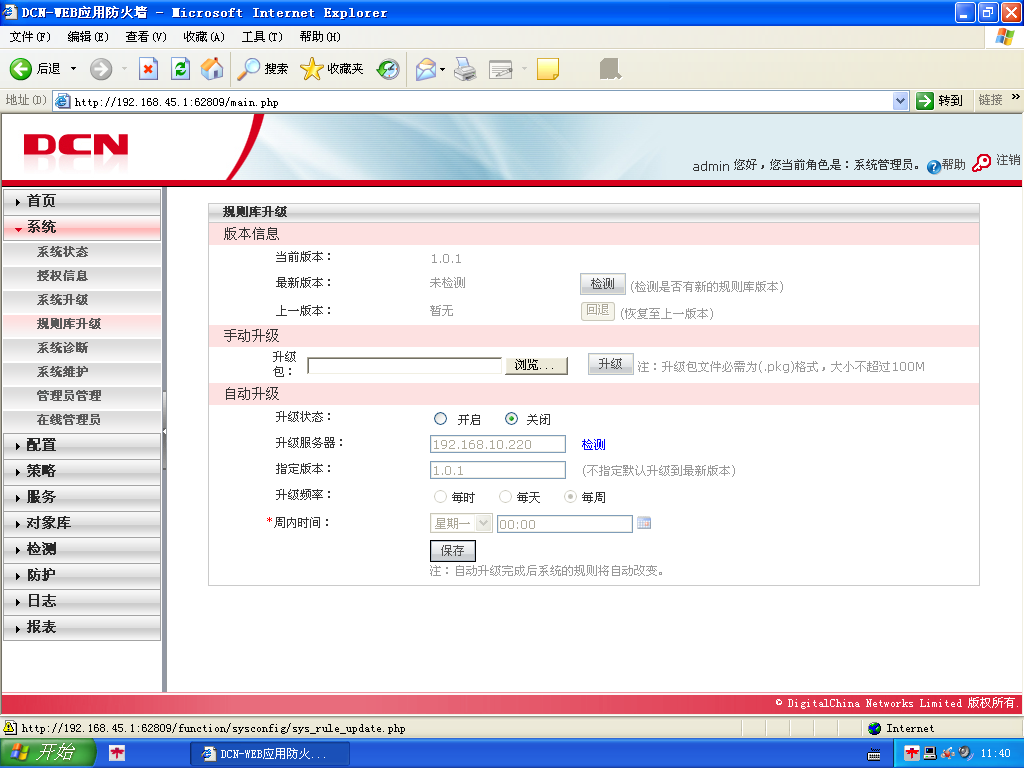1024x768 pixels.
Task: Select the 开启 (enable) upgrade status radio
Action: (x=441, y=419)
